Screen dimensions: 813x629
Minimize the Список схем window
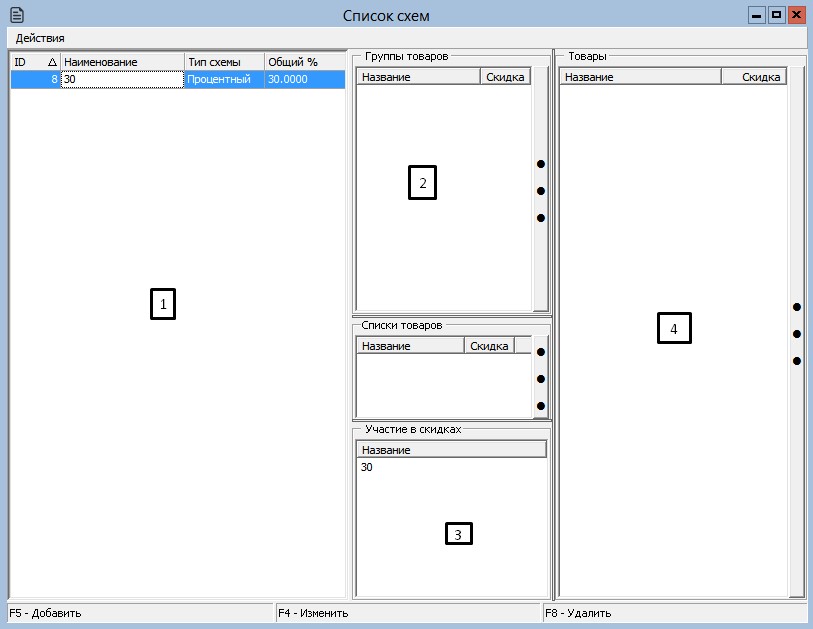click(757, 15)
